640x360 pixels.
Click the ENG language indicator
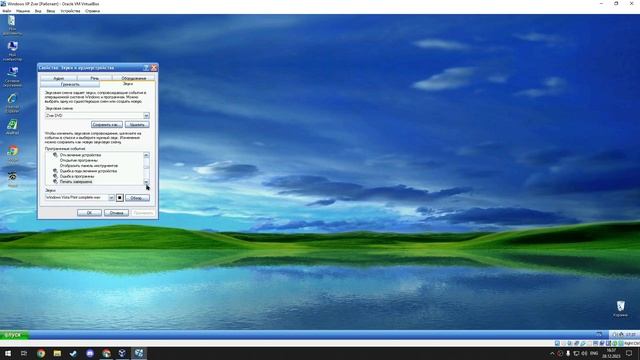coord(594,353)
